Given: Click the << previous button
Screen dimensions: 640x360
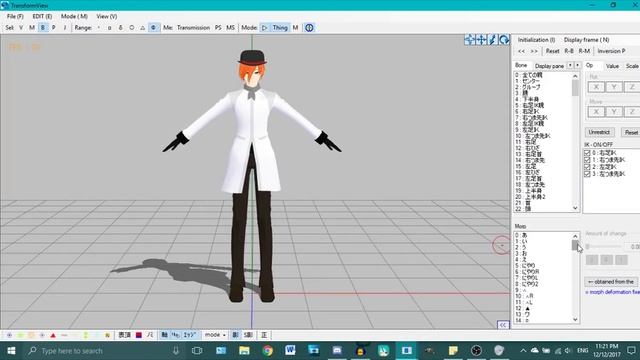Looking at the screenshot, I should (x=521, y=51).
